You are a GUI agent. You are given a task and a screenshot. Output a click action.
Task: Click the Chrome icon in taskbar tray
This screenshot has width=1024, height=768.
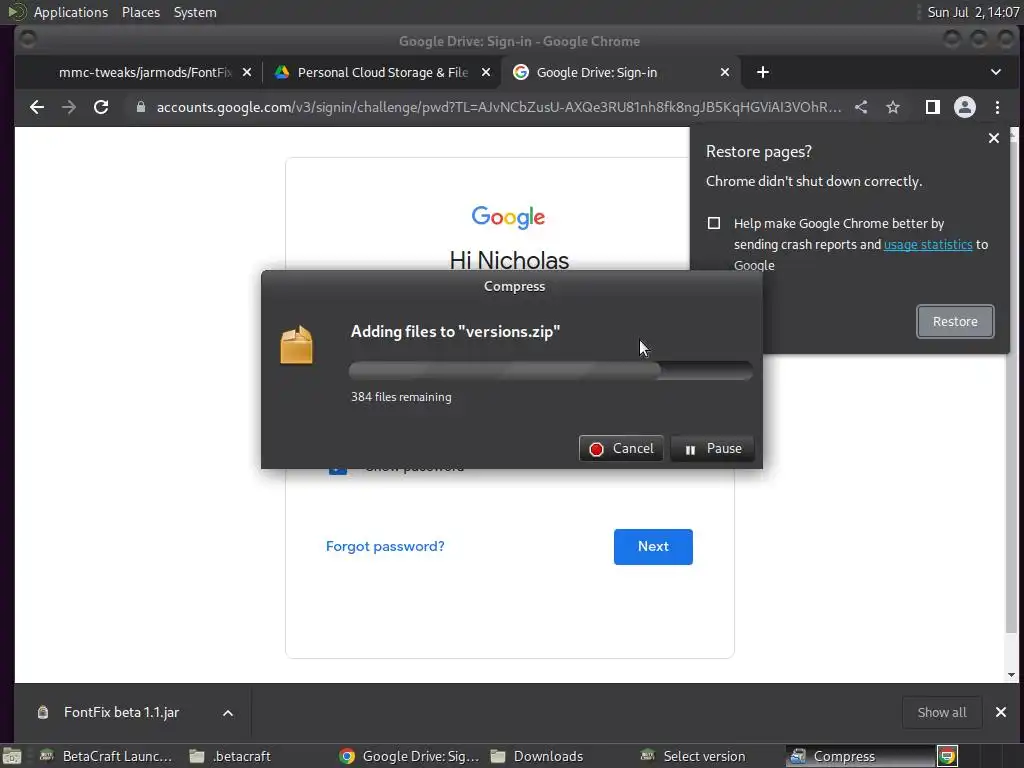[x=948, y=756]
